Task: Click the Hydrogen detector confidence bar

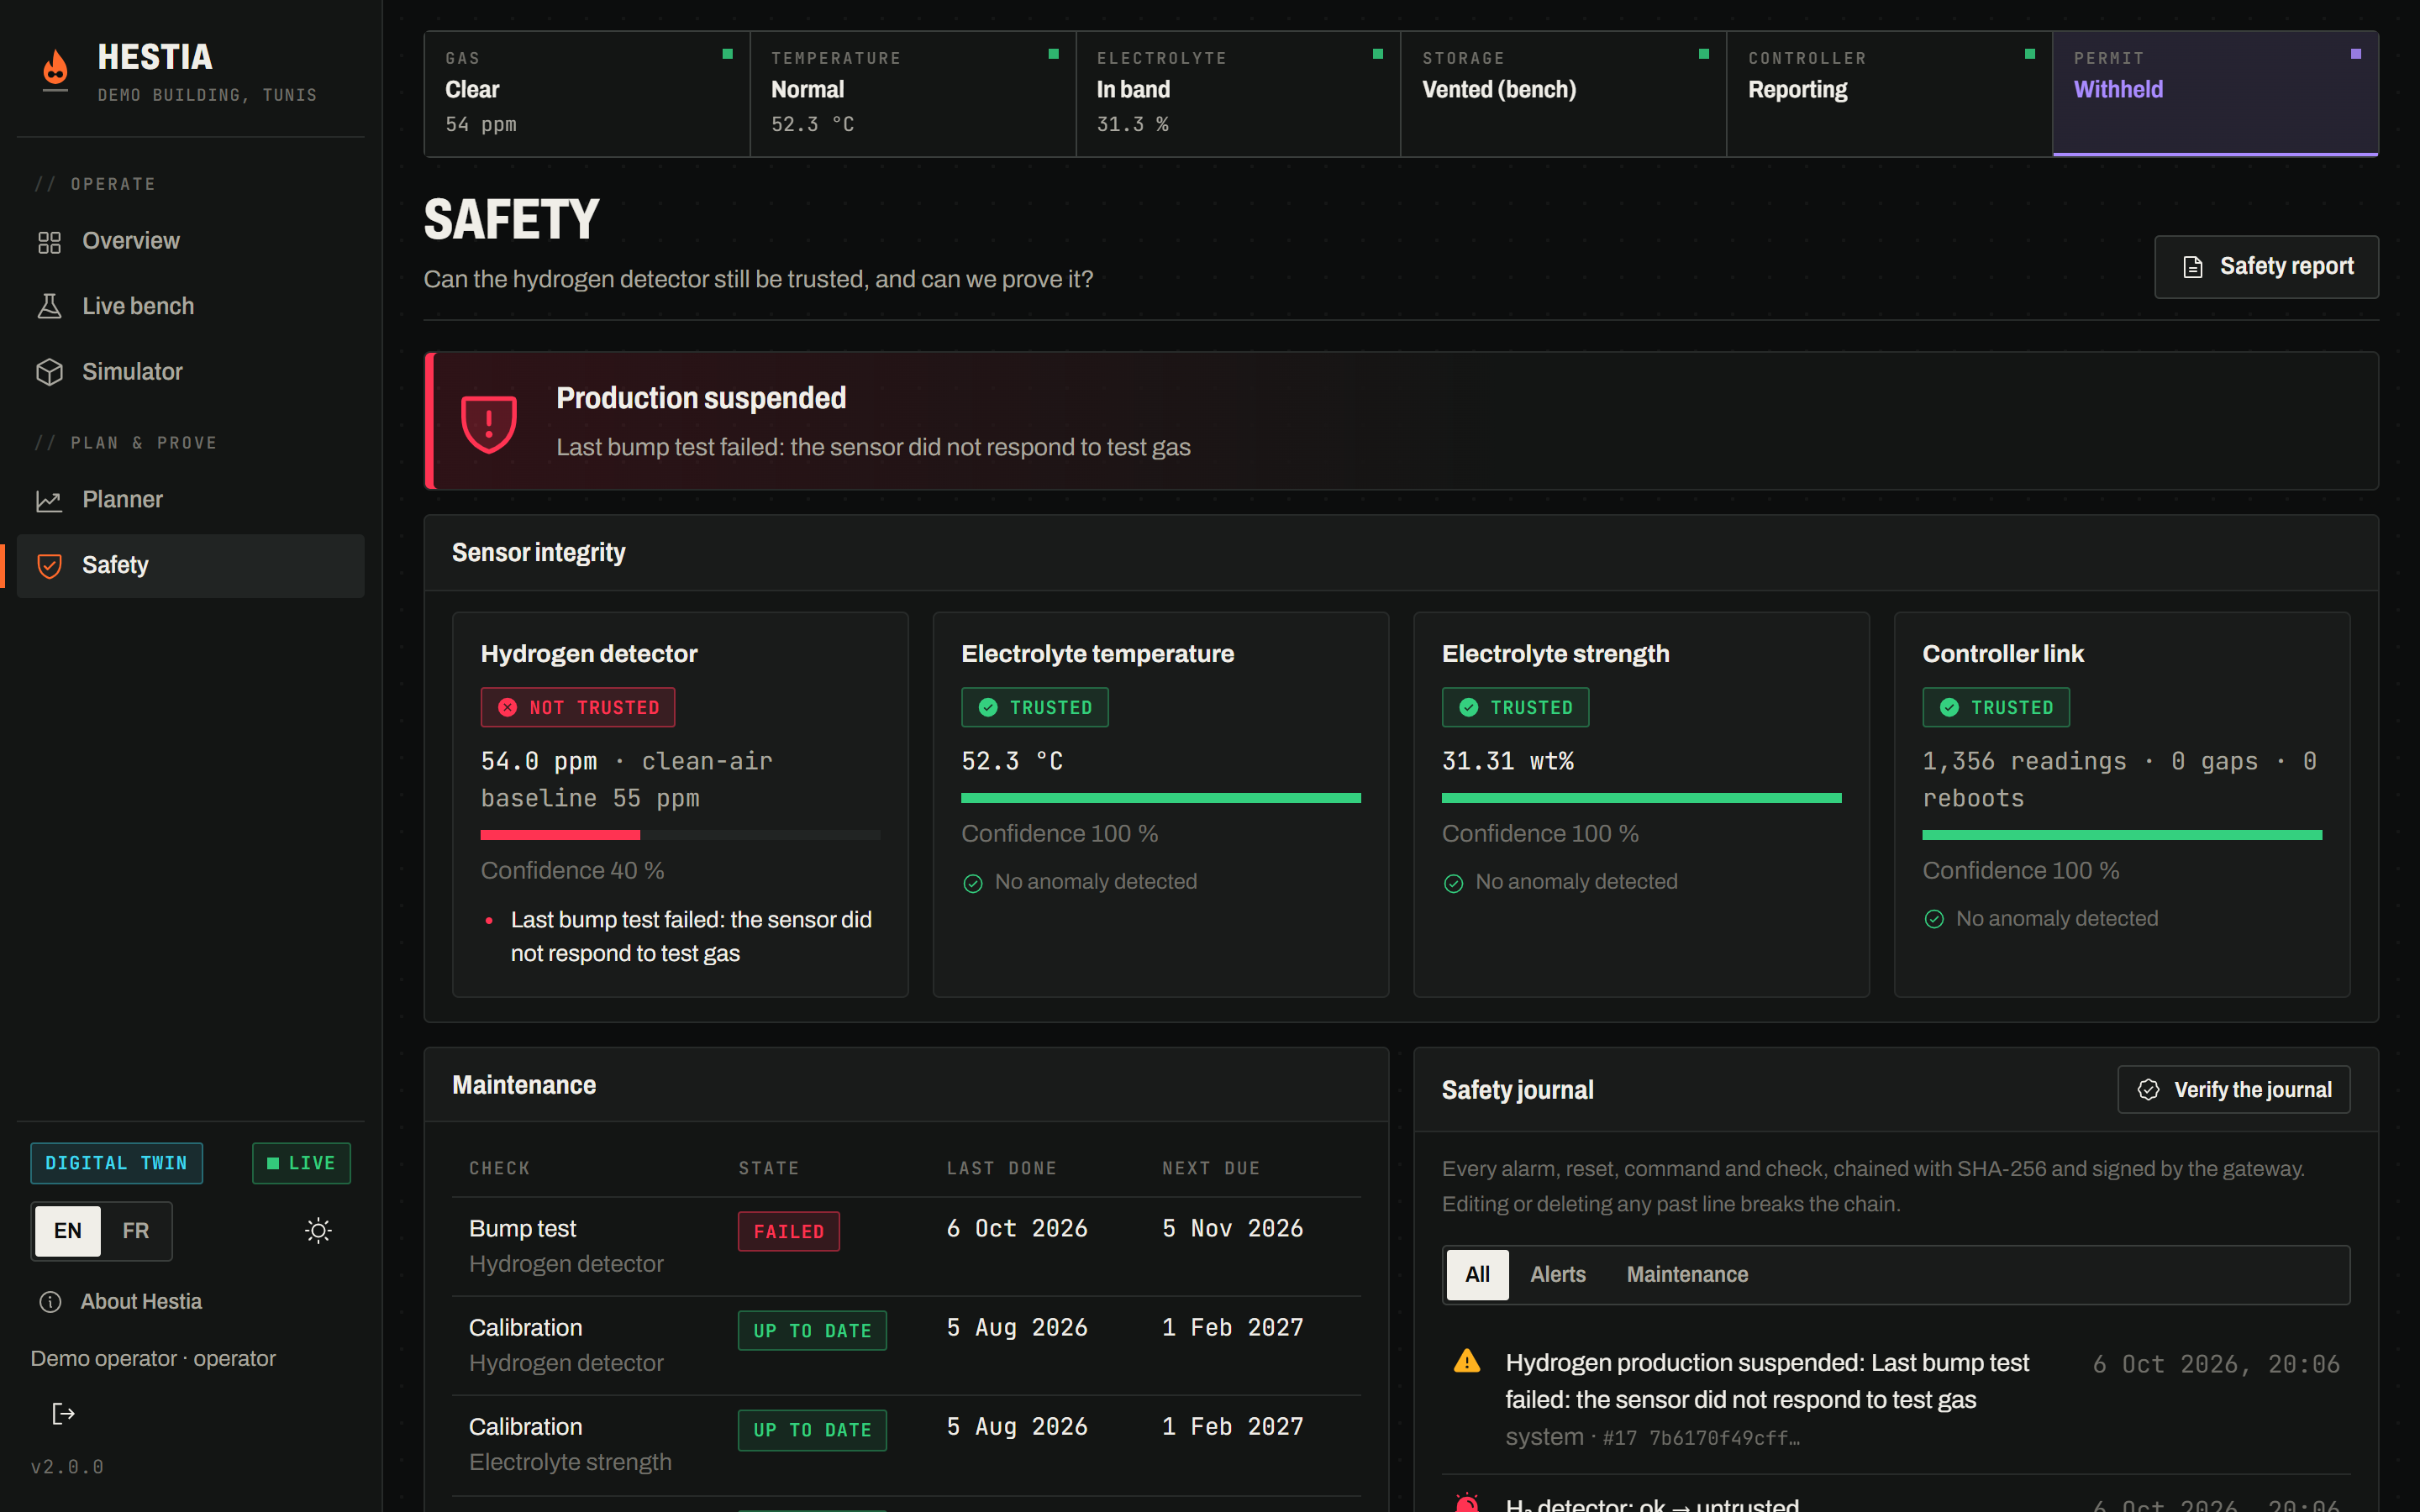Action: (681, 835)
